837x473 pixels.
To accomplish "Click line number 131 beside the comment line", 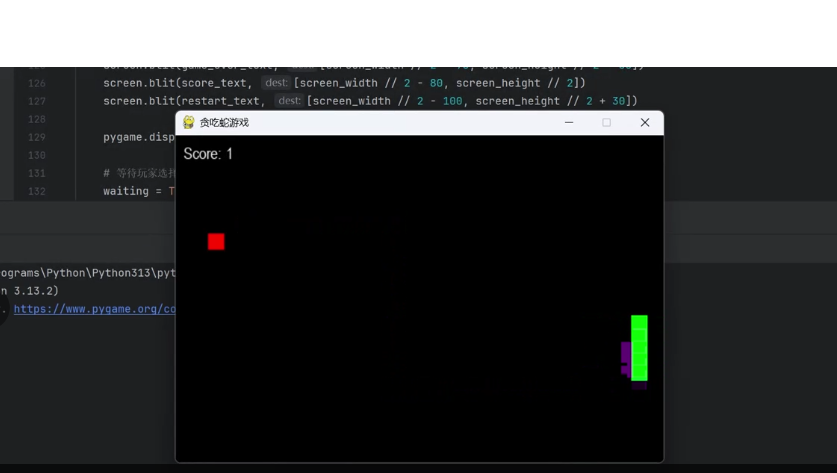I will (36, 173).
